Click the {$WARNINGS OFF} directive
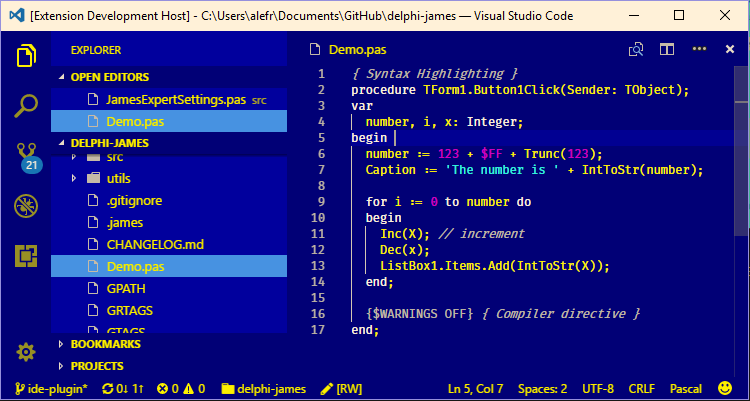This screenshot has height=401, width=750. click(419, 313)
